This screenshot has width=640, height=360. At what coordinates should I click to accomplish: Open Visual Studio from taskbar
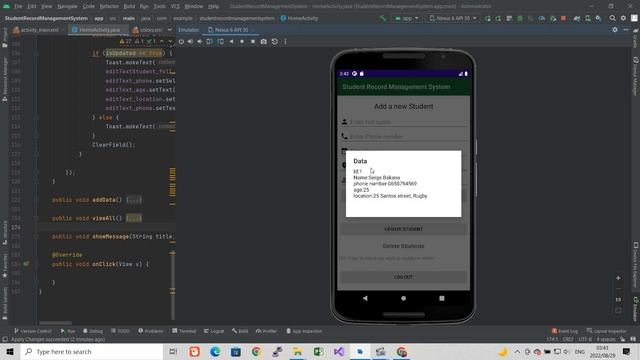[x=339, y=351]
